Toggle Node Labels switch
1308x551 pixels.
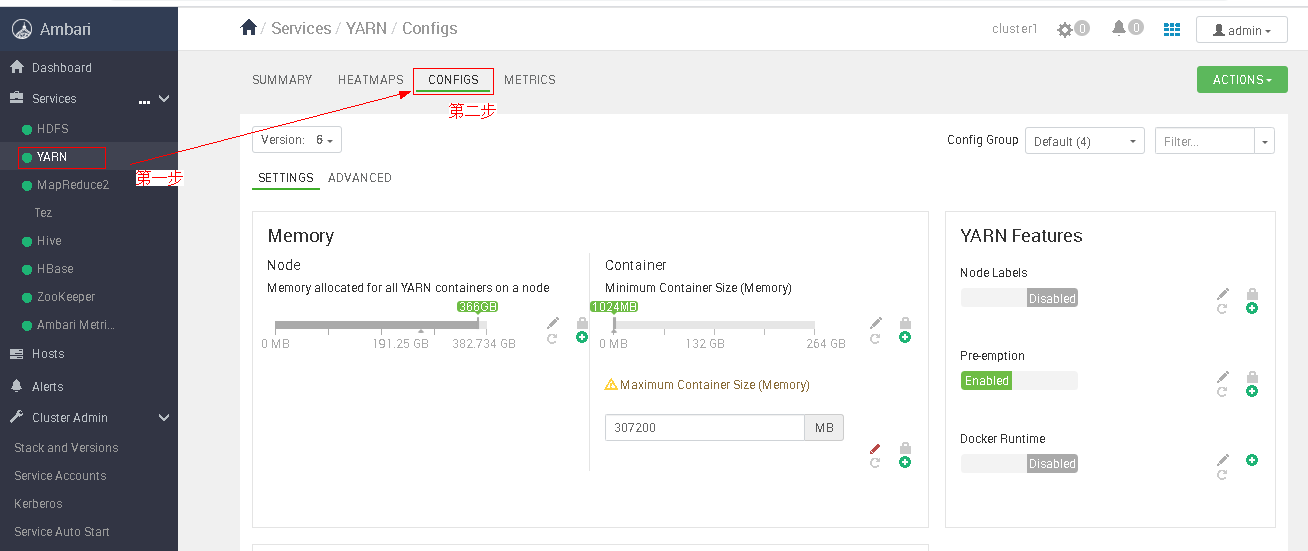[1019, 298]
